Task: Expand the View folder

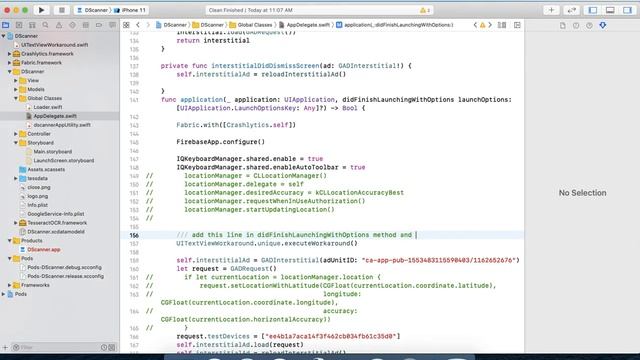Action: click(16, 81)
